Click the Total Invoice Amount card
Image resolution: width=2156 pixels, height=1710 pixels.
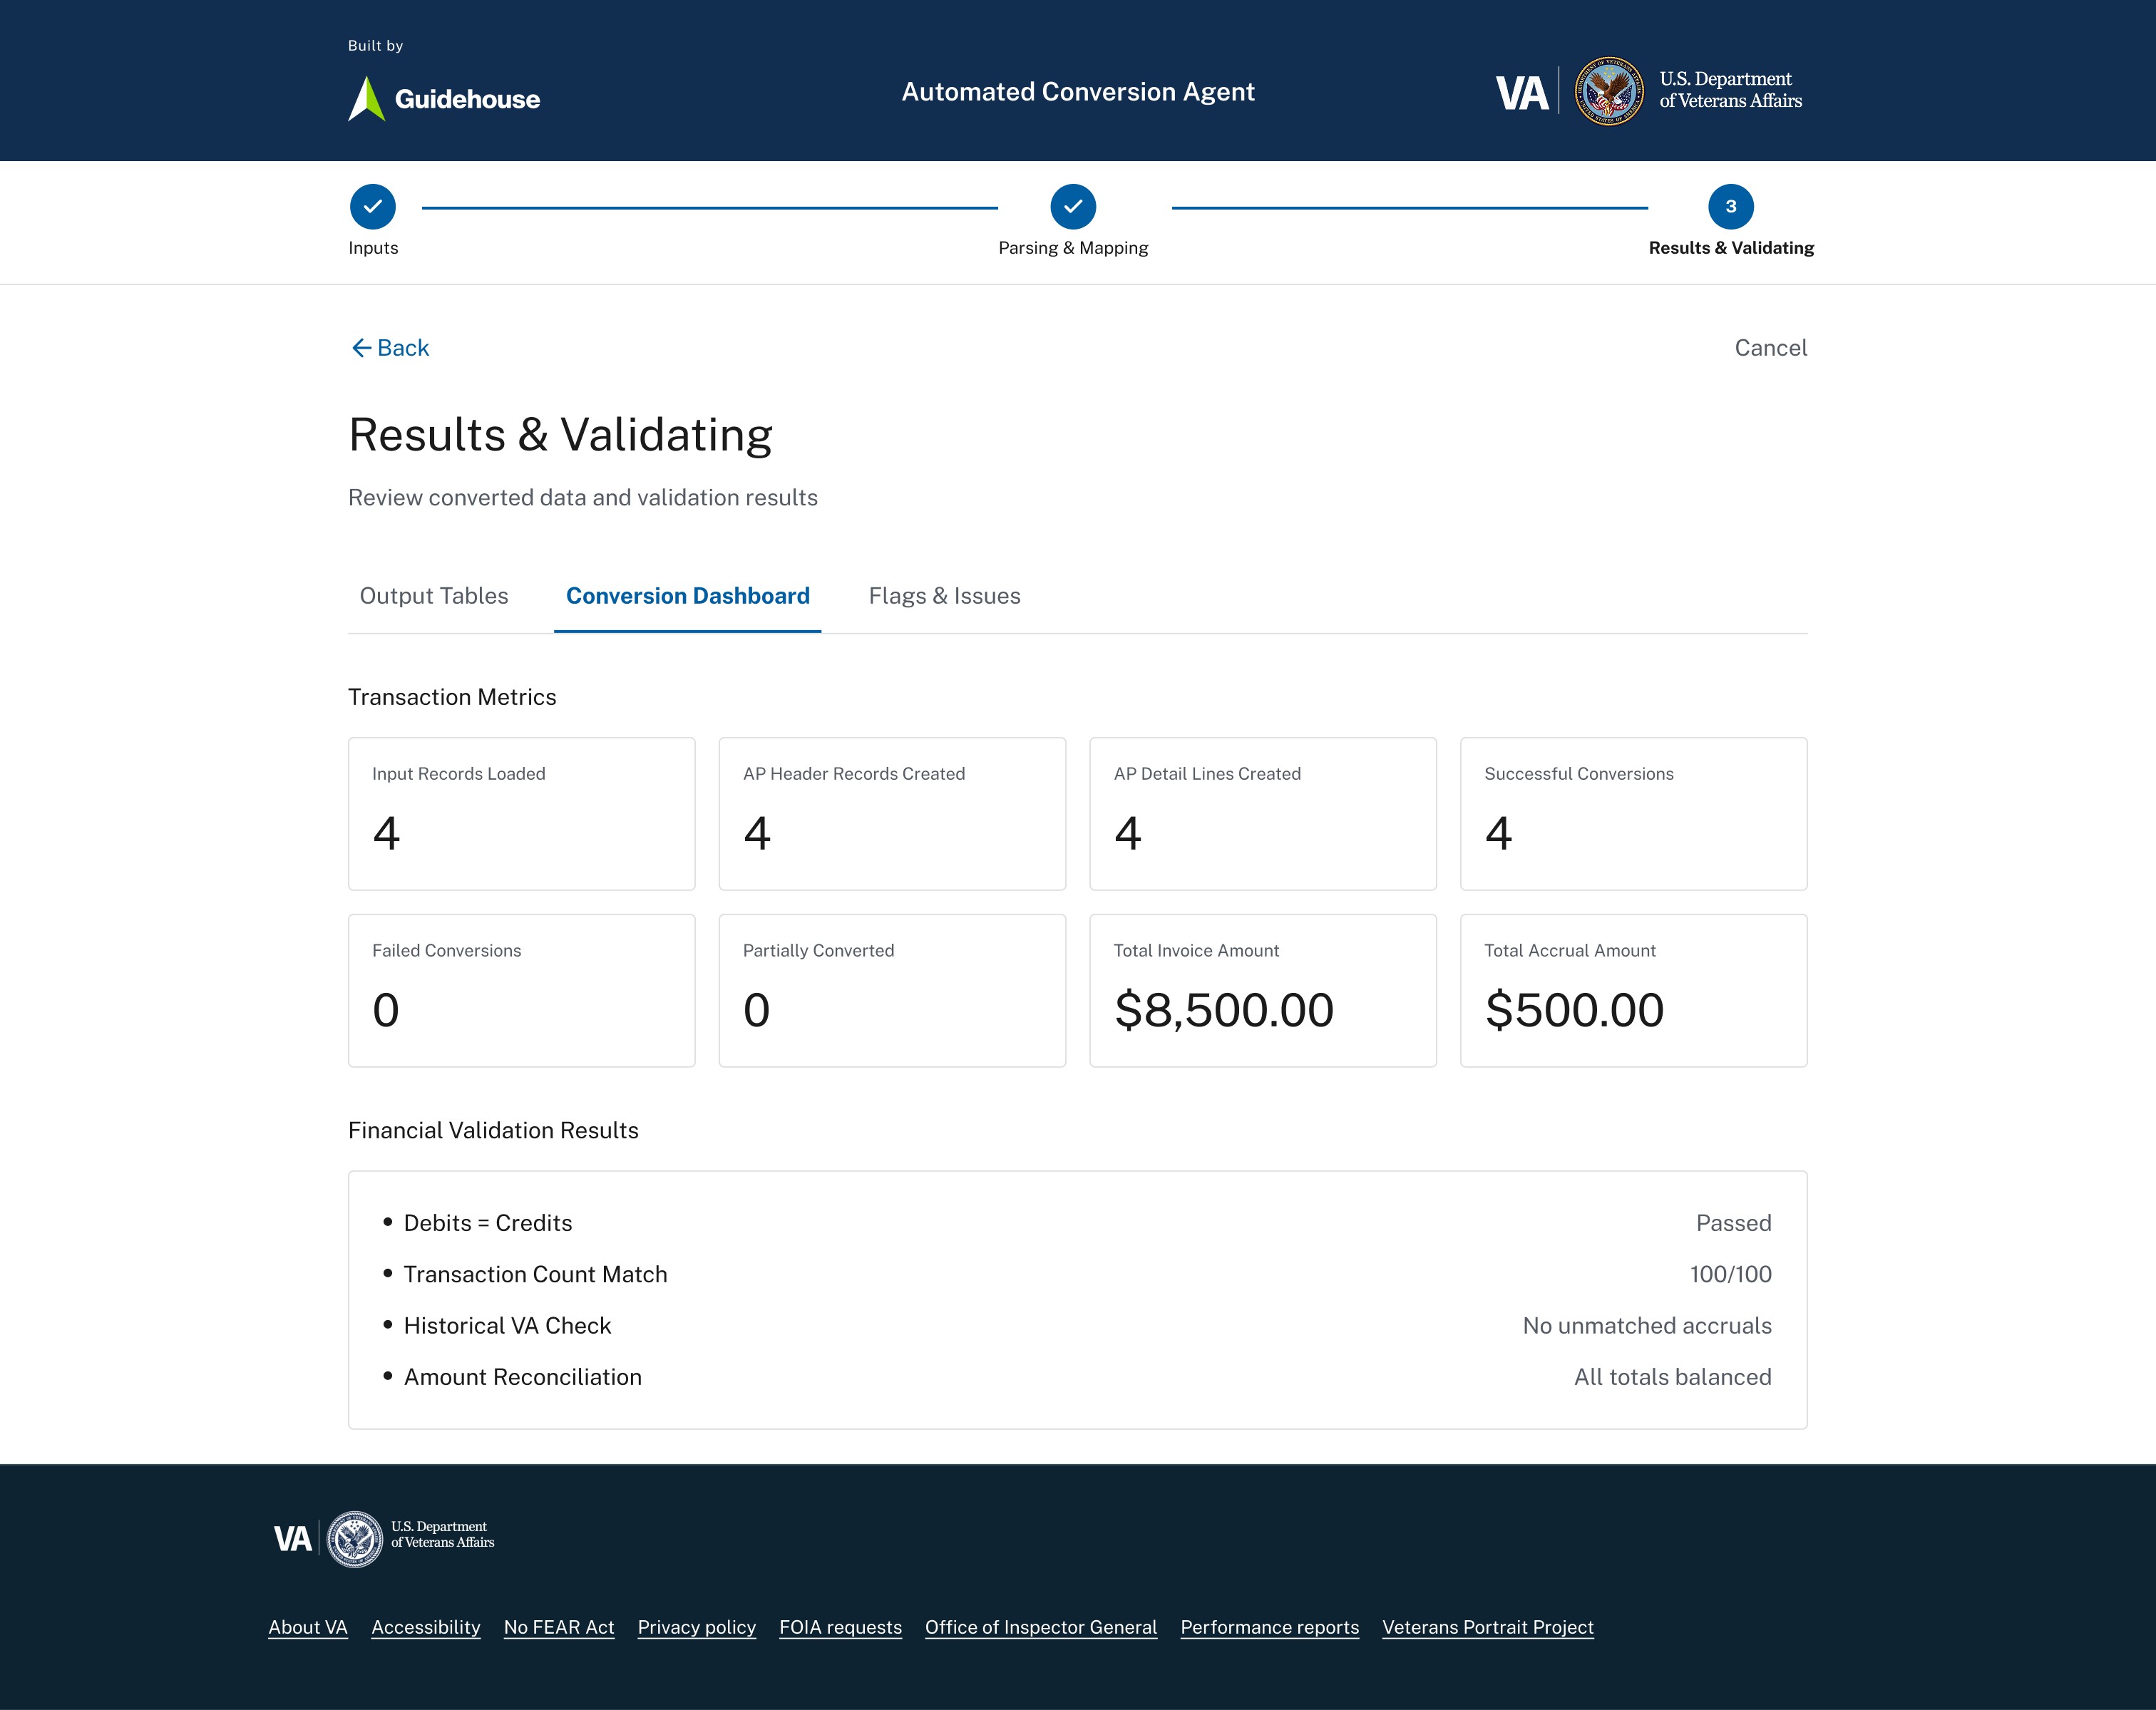coord(1262,990)
